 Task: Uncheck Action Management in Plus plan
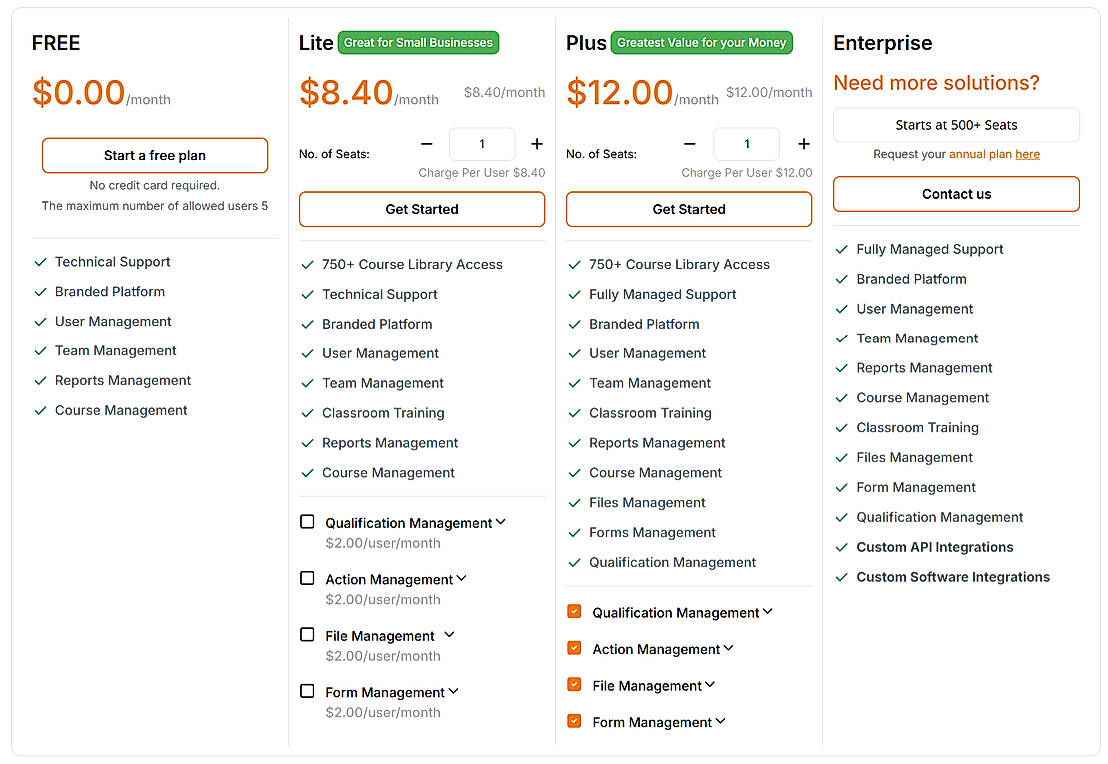(574, 648)
